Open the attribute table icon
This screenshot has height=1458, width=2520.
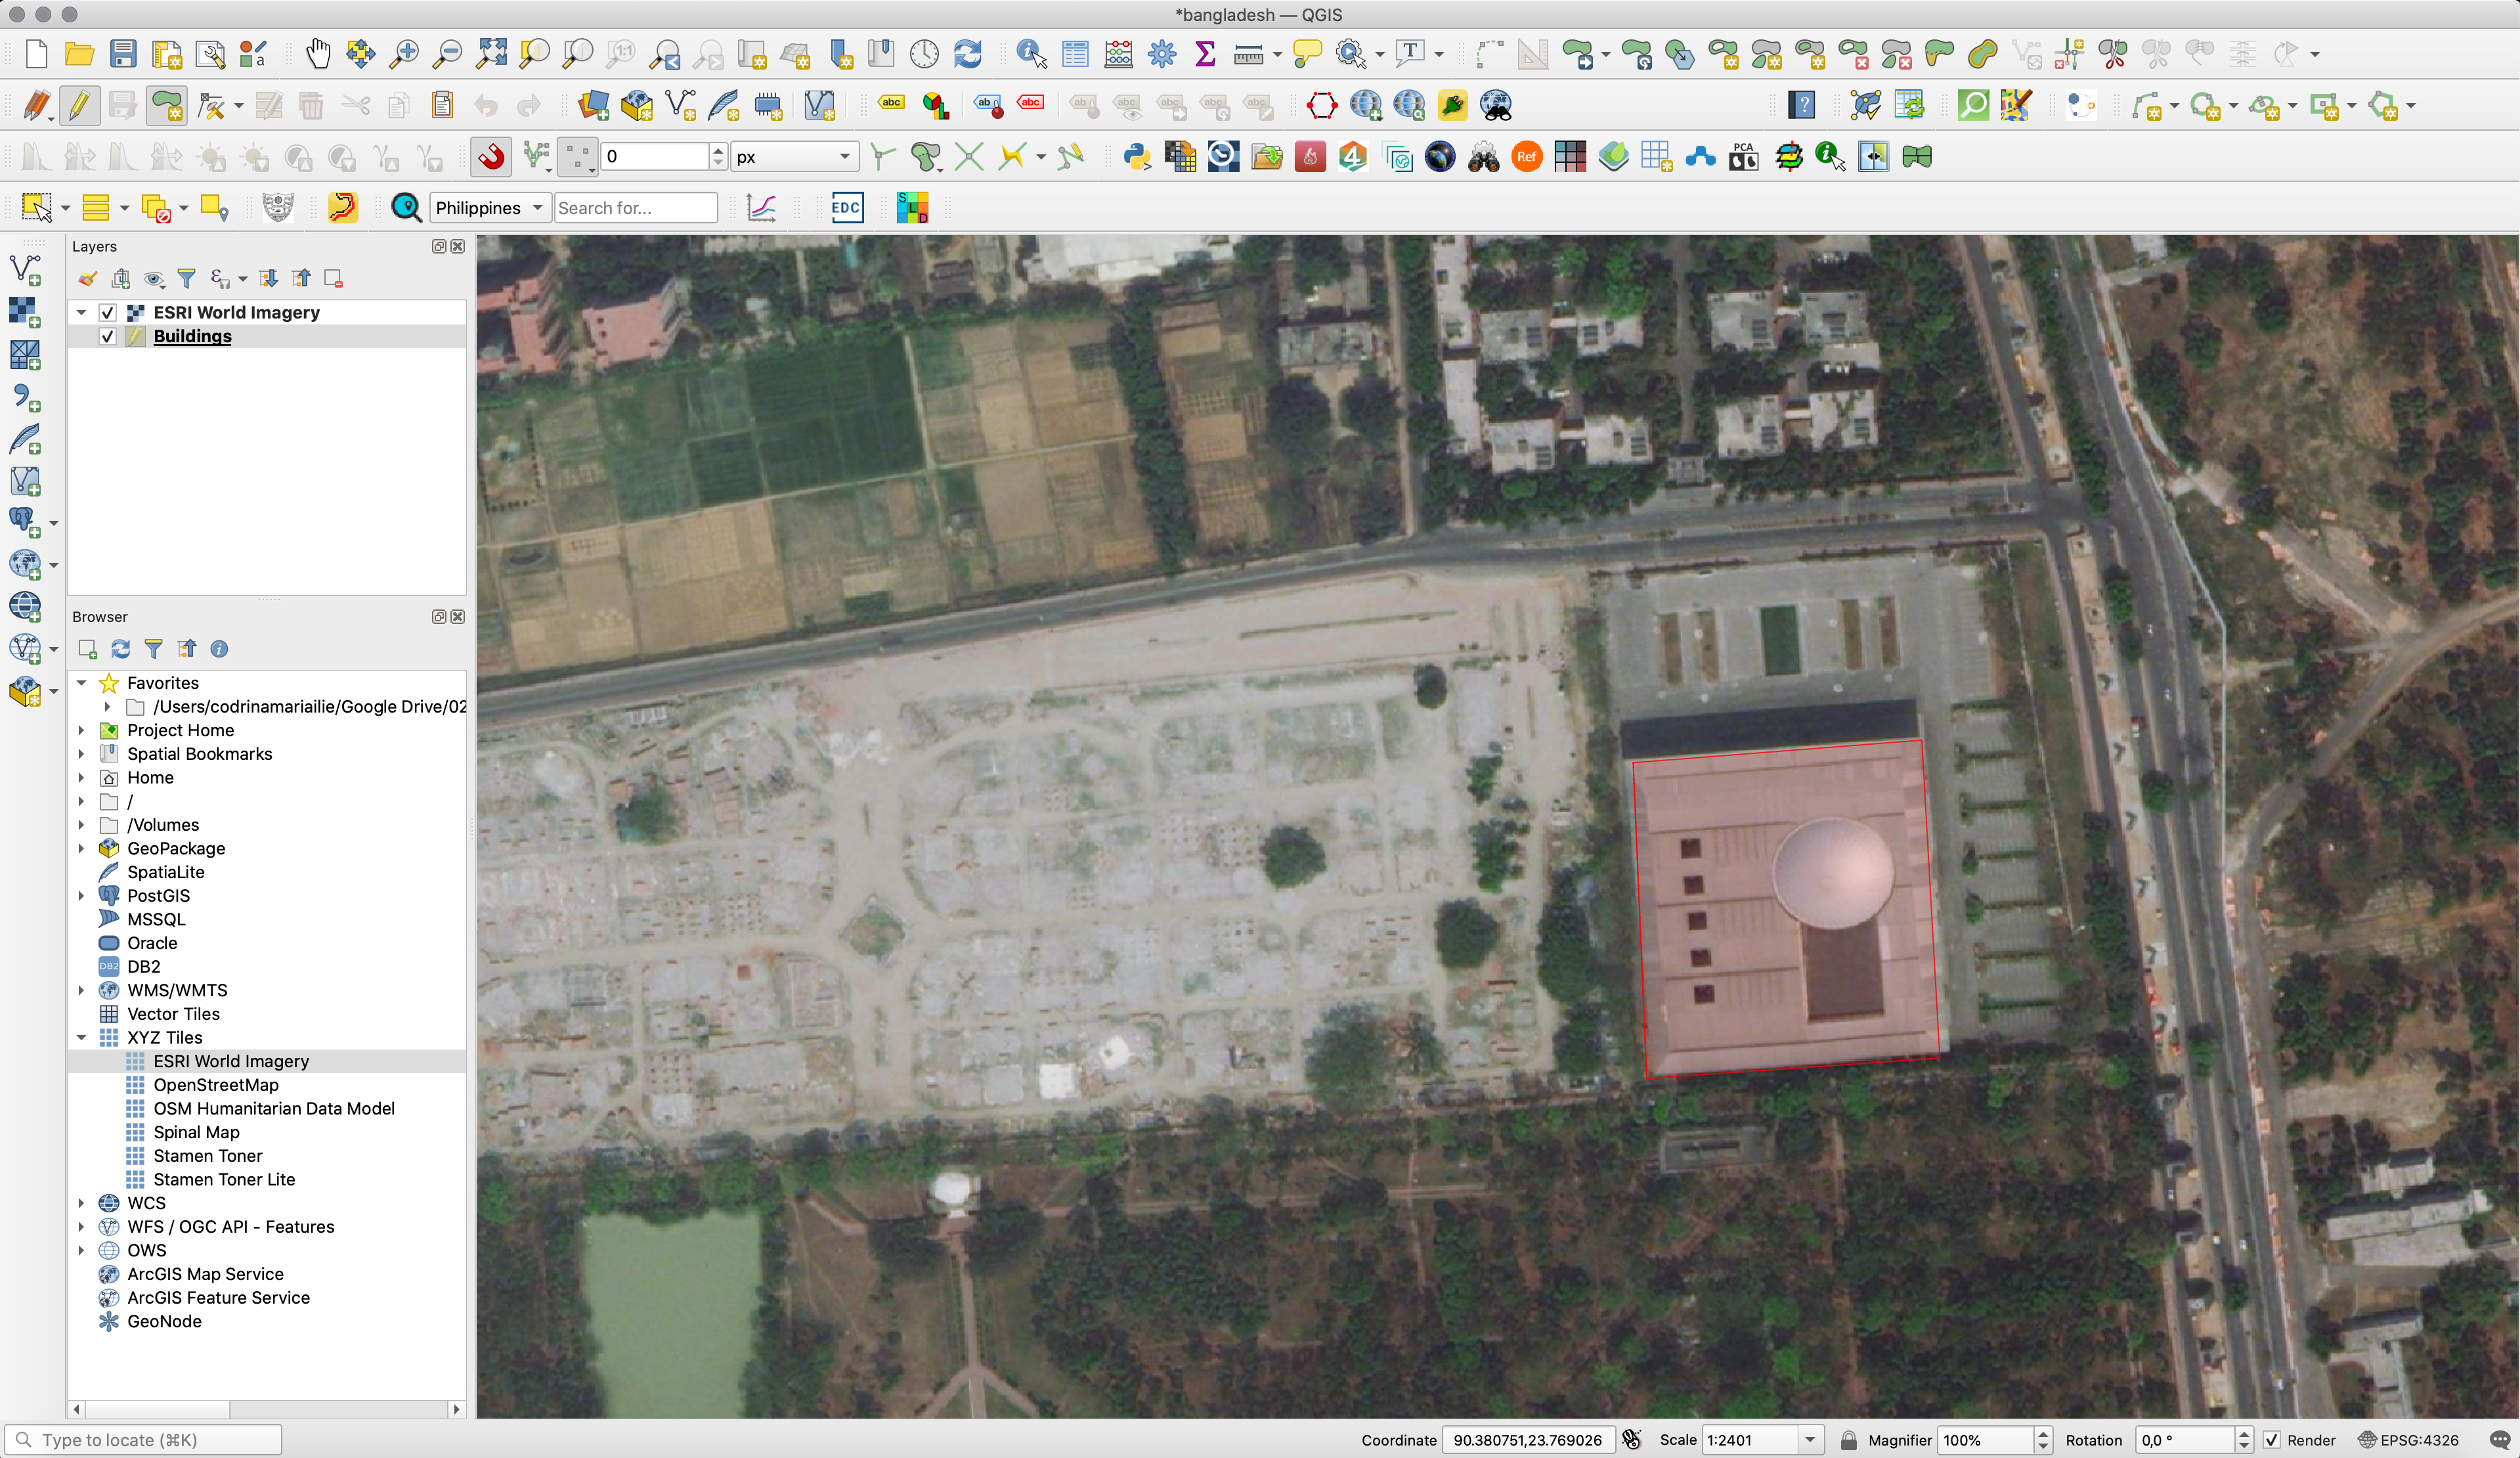click(1075, 53)
